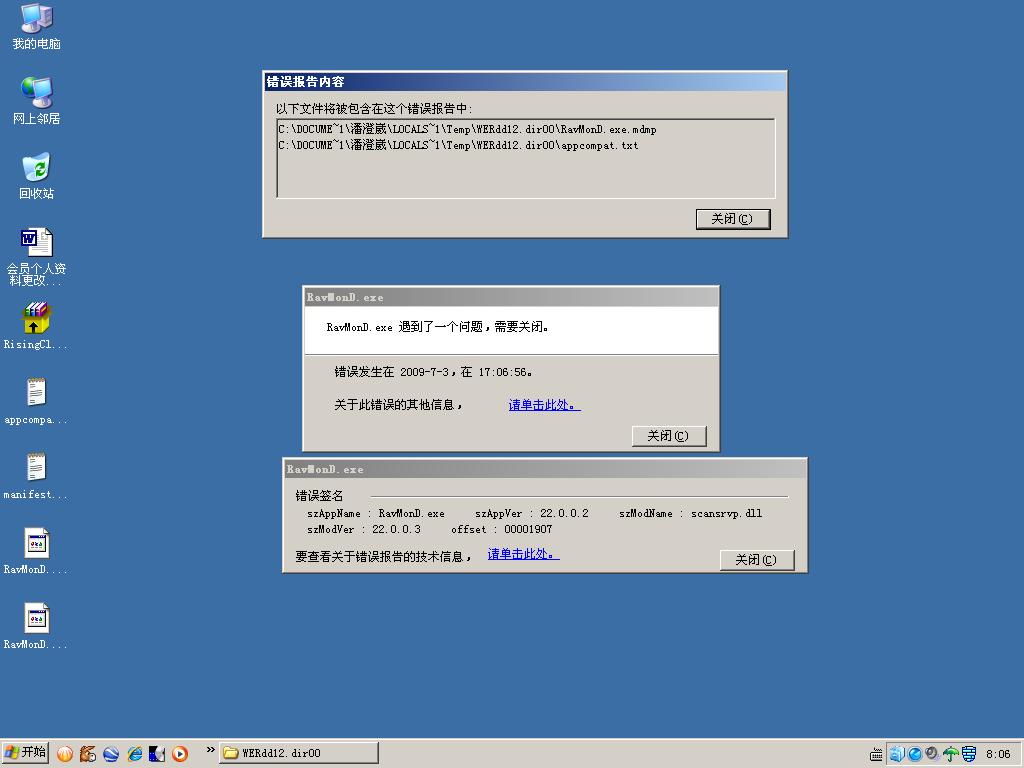
Task: Expand the quick launch overflow chevron
Action: tap(210, 750)
